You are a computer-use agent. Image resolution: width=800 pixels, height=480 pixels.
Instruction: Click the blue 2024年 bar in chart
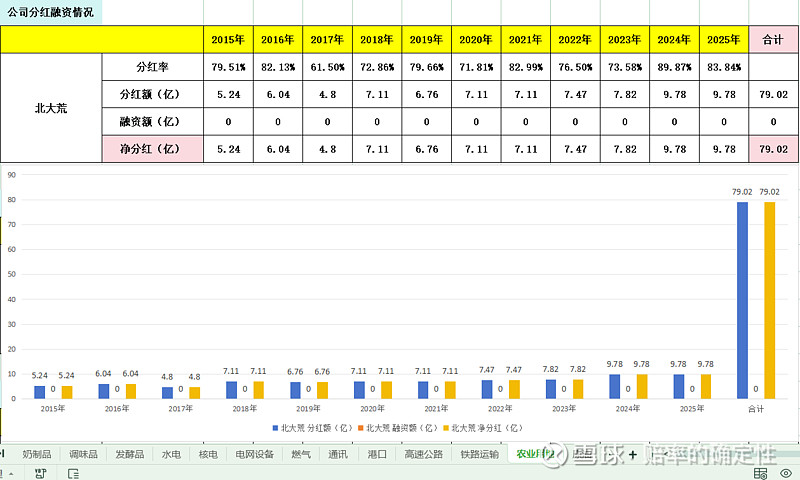[x=615, y=386]
